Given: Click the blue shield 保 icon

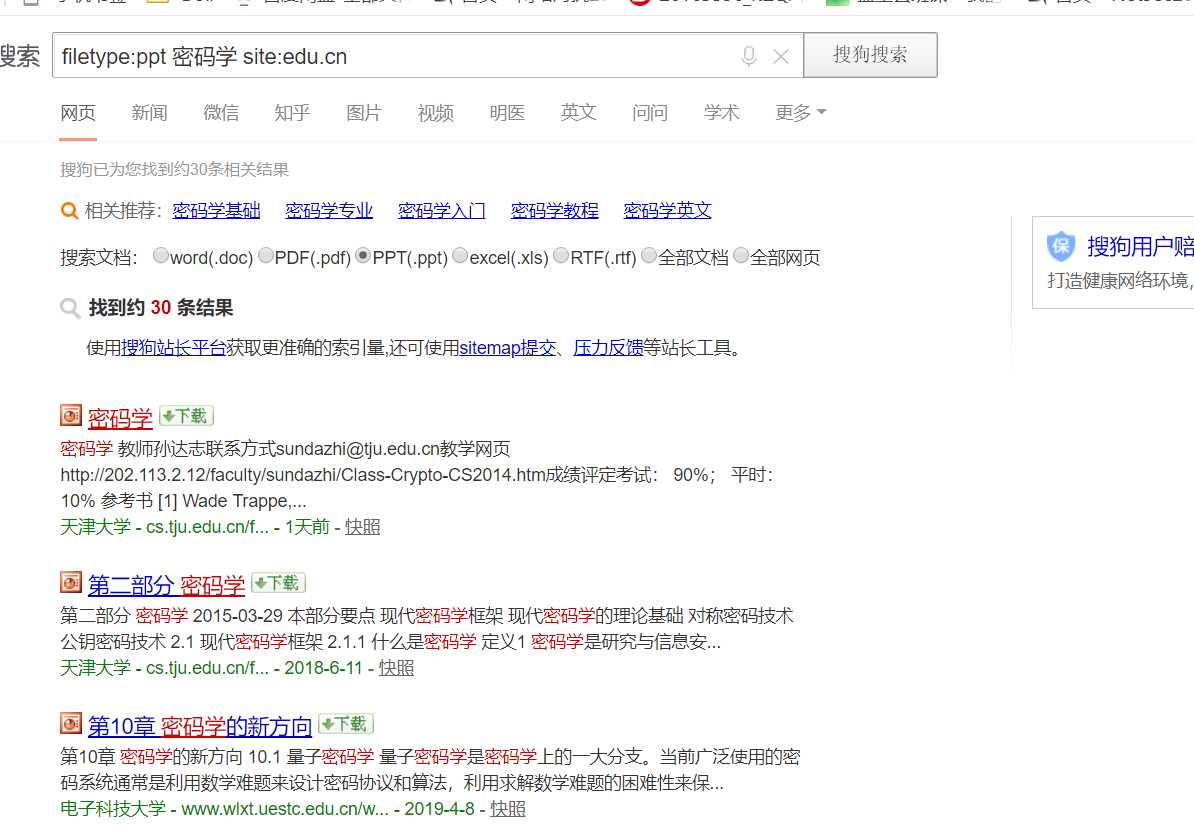Looking at the screenshot, I should pyautogui.click(x=1061, y=246).
